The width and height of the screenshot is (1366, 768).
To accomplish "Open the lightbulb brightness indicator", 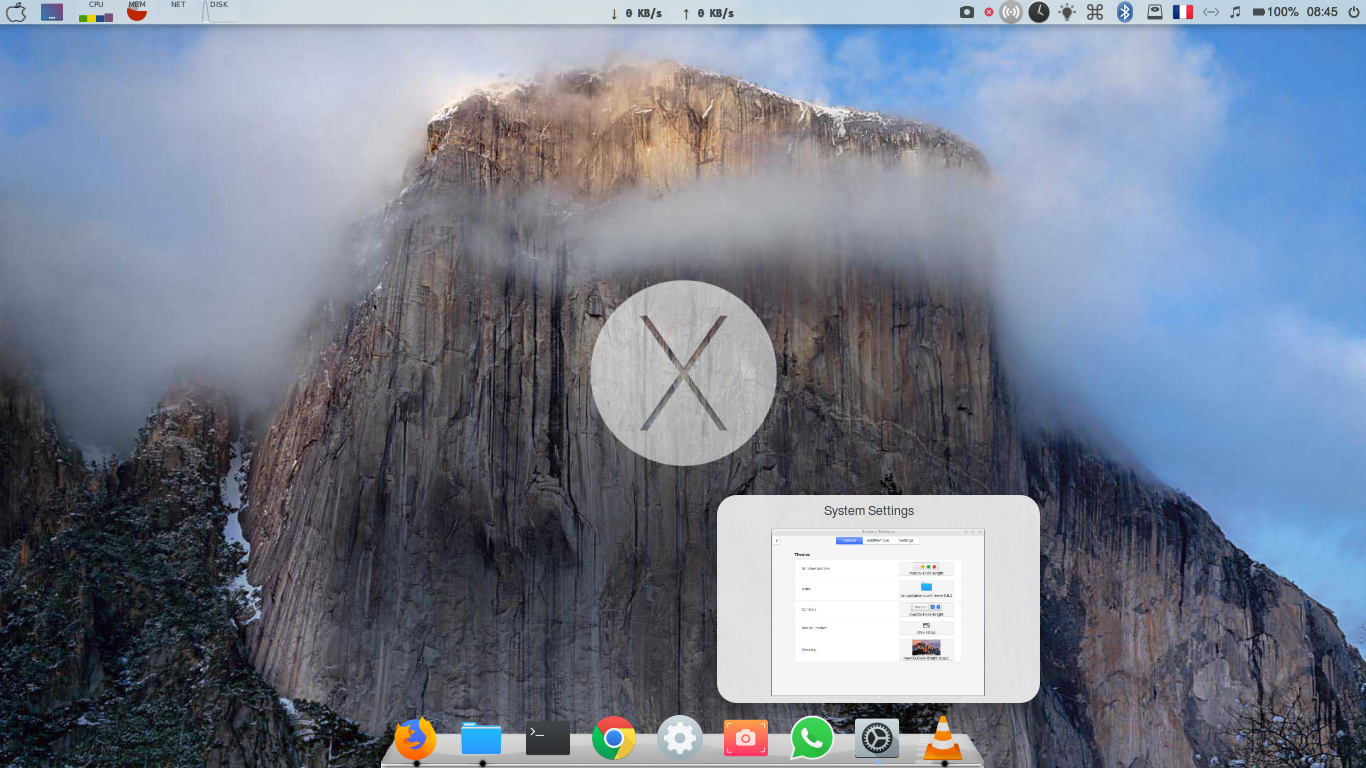I will click(x=1067, y=12).
